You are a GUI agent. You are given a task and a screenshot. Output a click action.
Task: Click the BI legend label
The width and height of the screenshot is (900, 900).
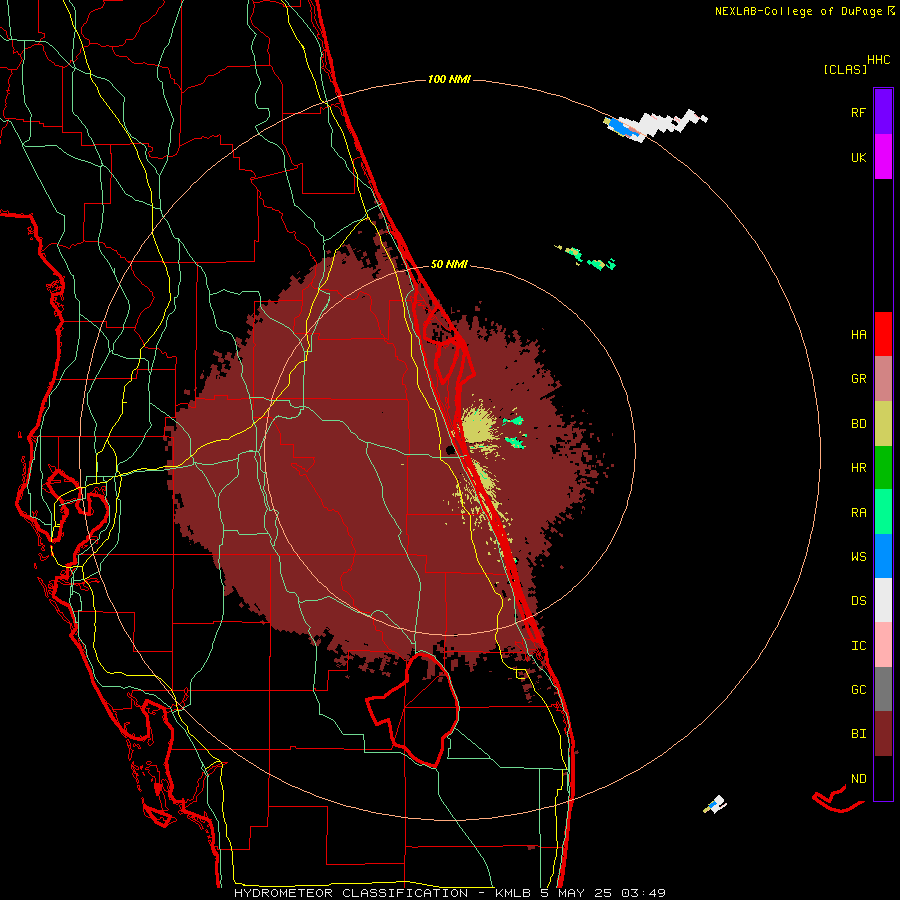(858, 734)
